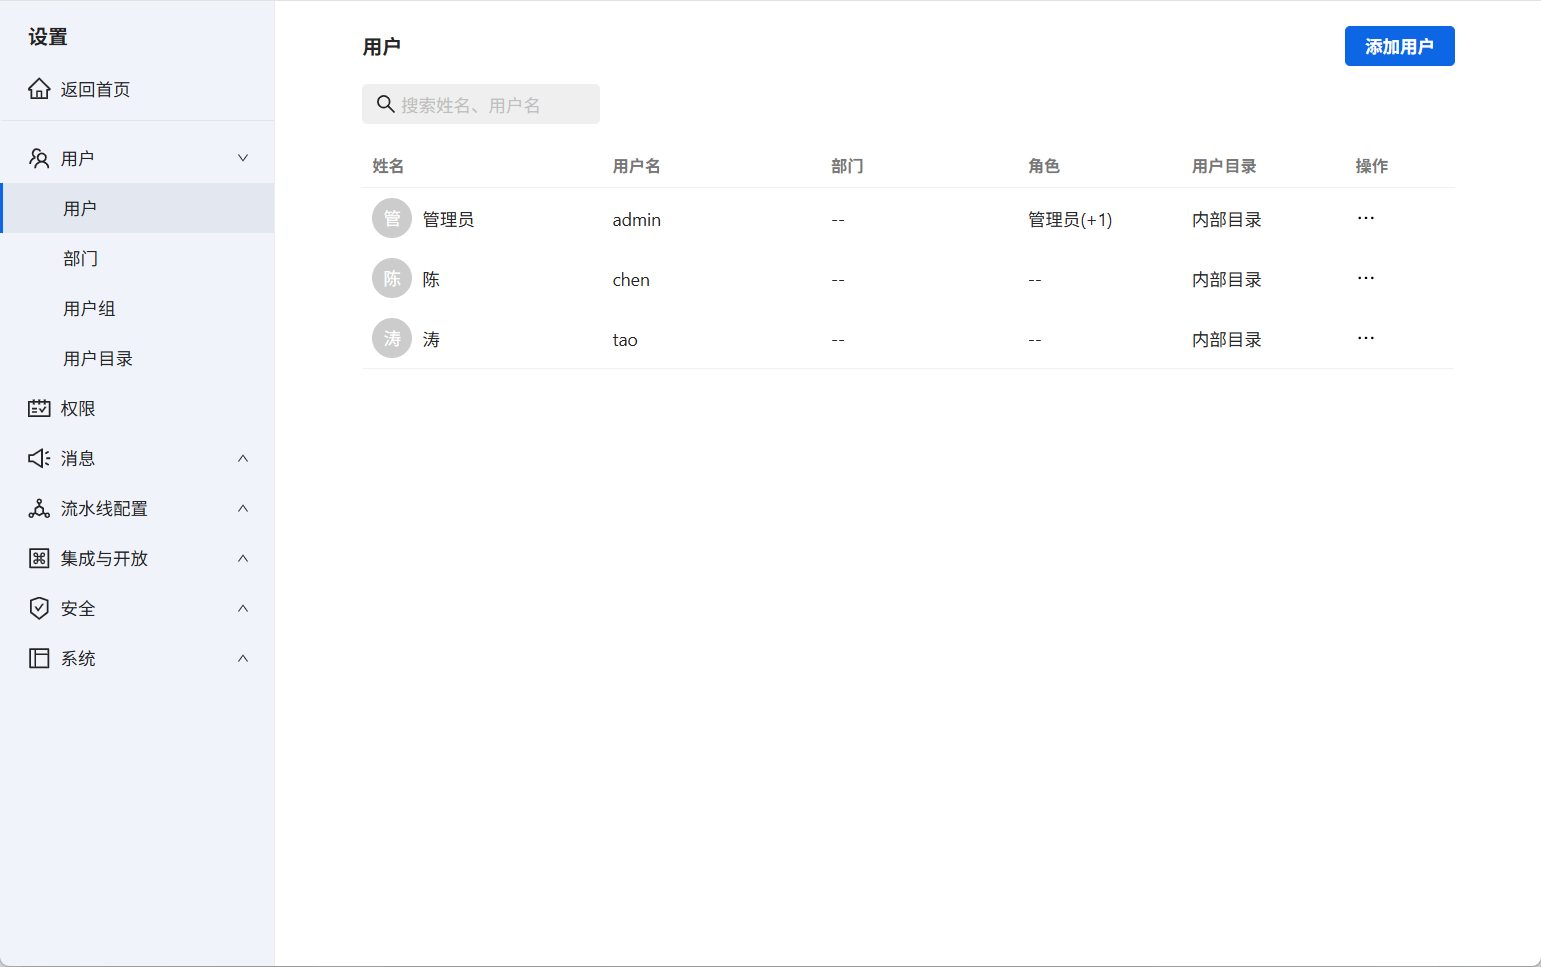This screenshot has width=1541, height=967.
Task: Click the 权限 calendar-style permissions icon
Action: click(x=39, y=408)
